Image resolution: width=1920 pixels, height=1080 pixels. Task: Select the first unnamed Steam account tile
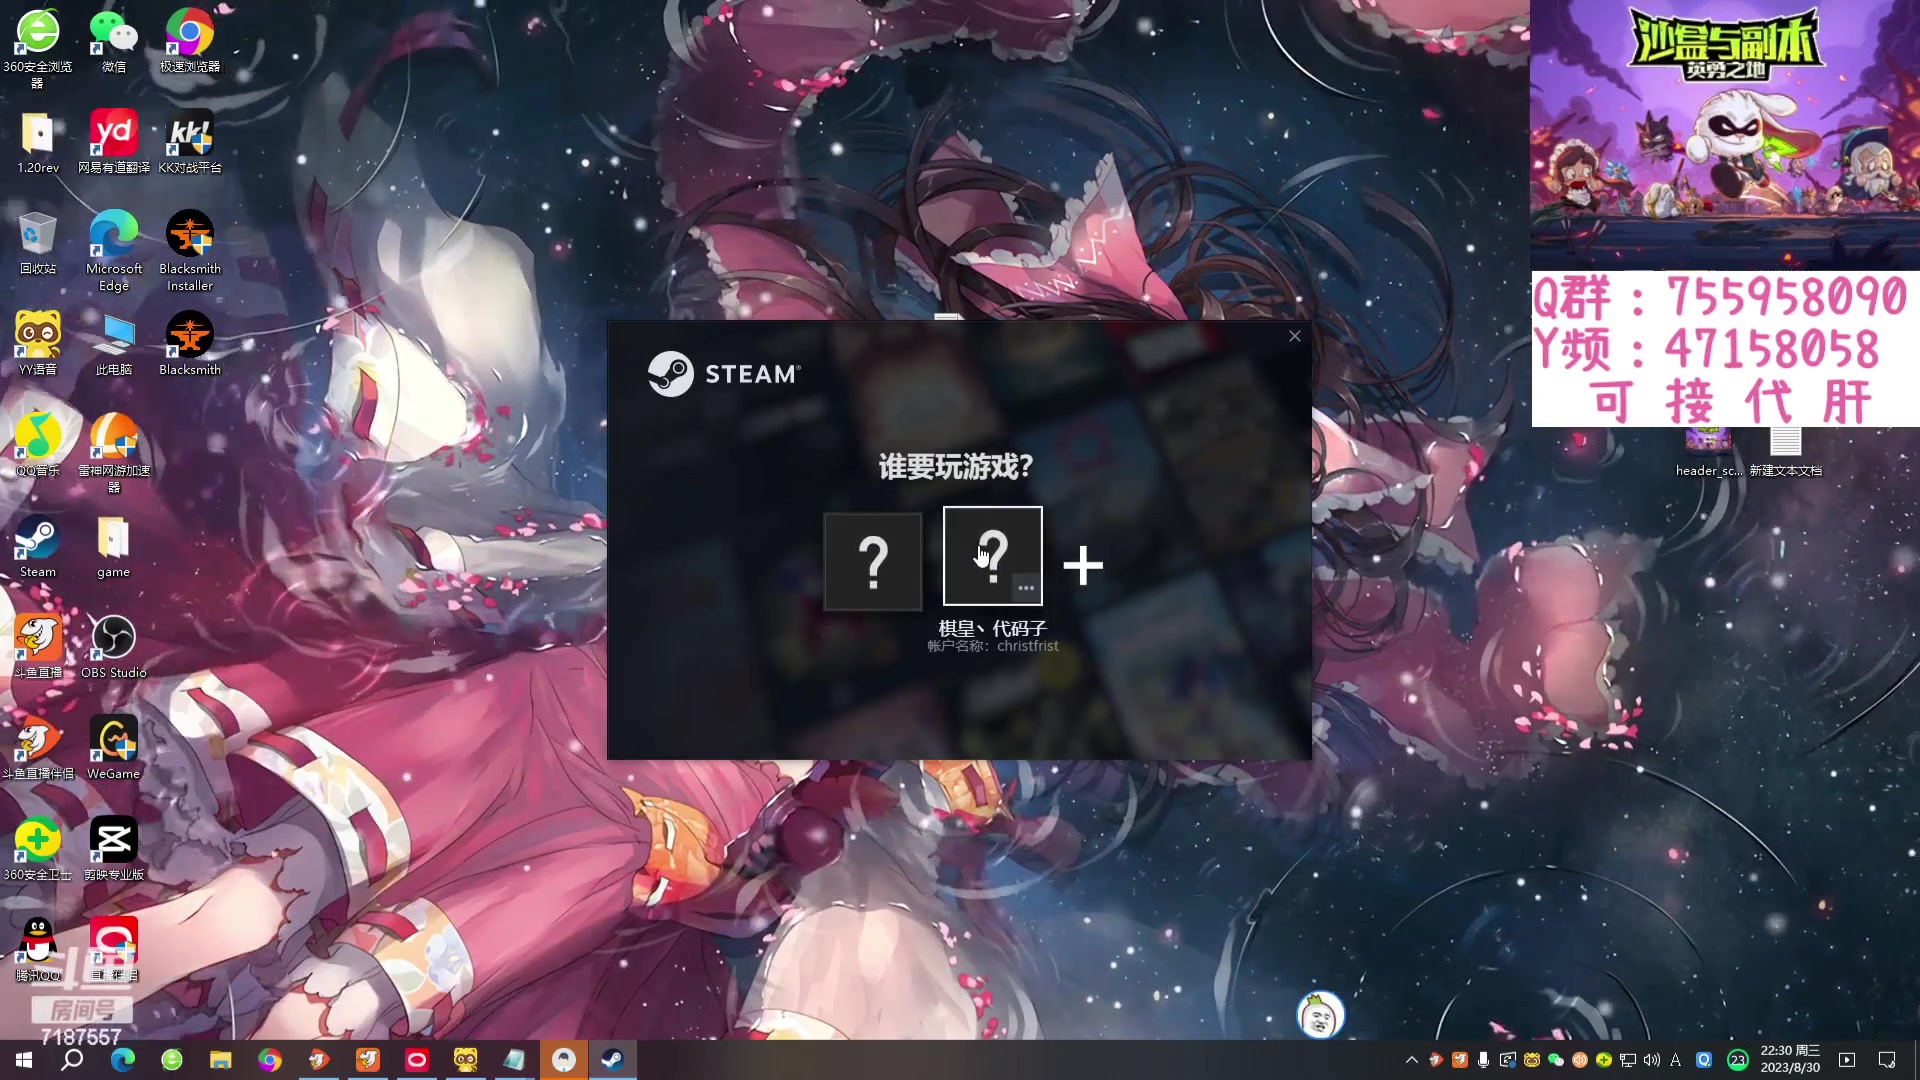coord(873,561)
